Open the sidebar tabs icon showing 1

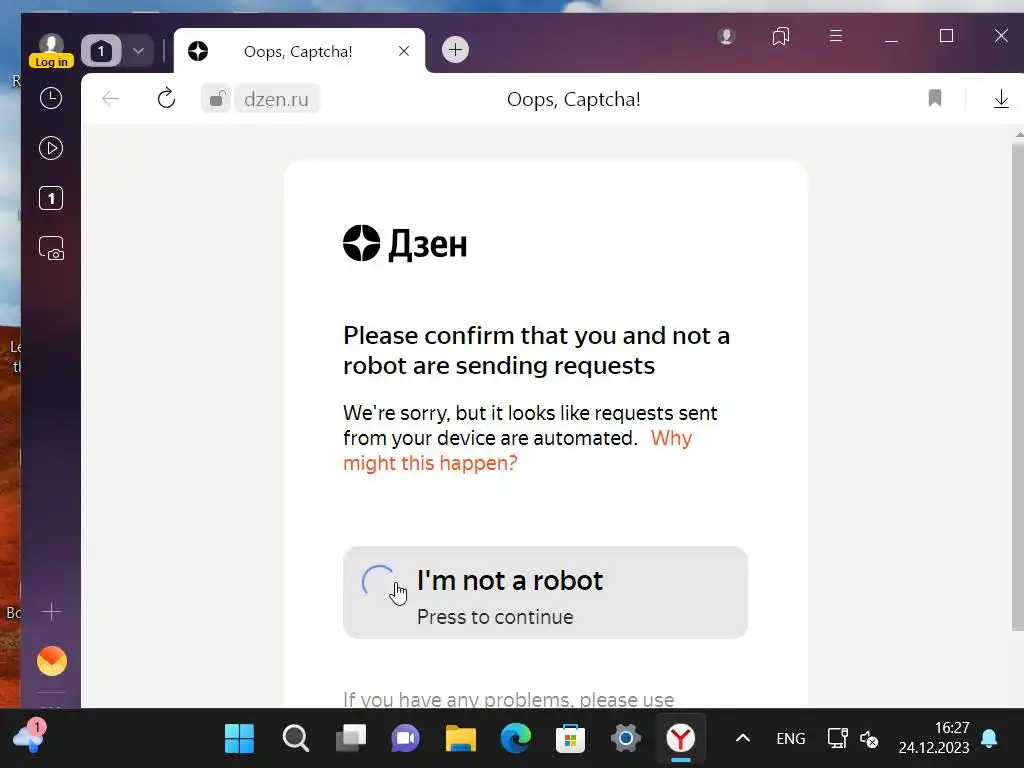(x=51, y=198)
